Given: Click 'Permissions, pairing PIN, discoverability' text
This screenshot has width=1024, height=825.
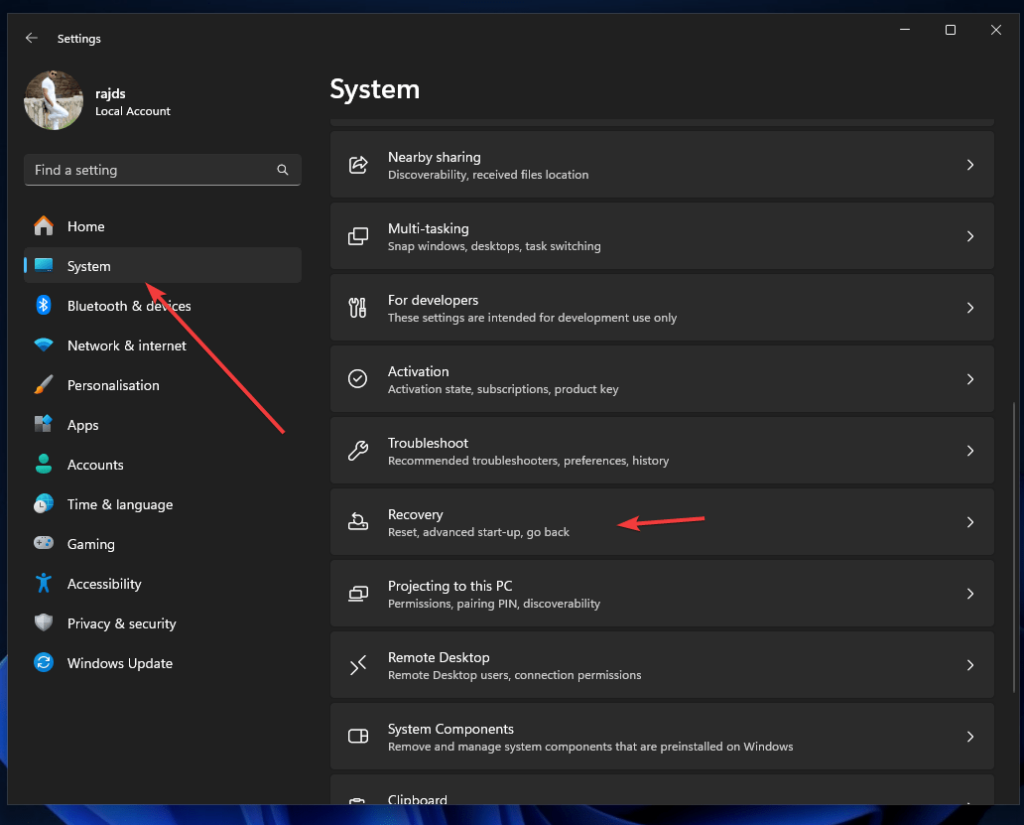Looking at the screenshot, I should (x=494, y=604).
